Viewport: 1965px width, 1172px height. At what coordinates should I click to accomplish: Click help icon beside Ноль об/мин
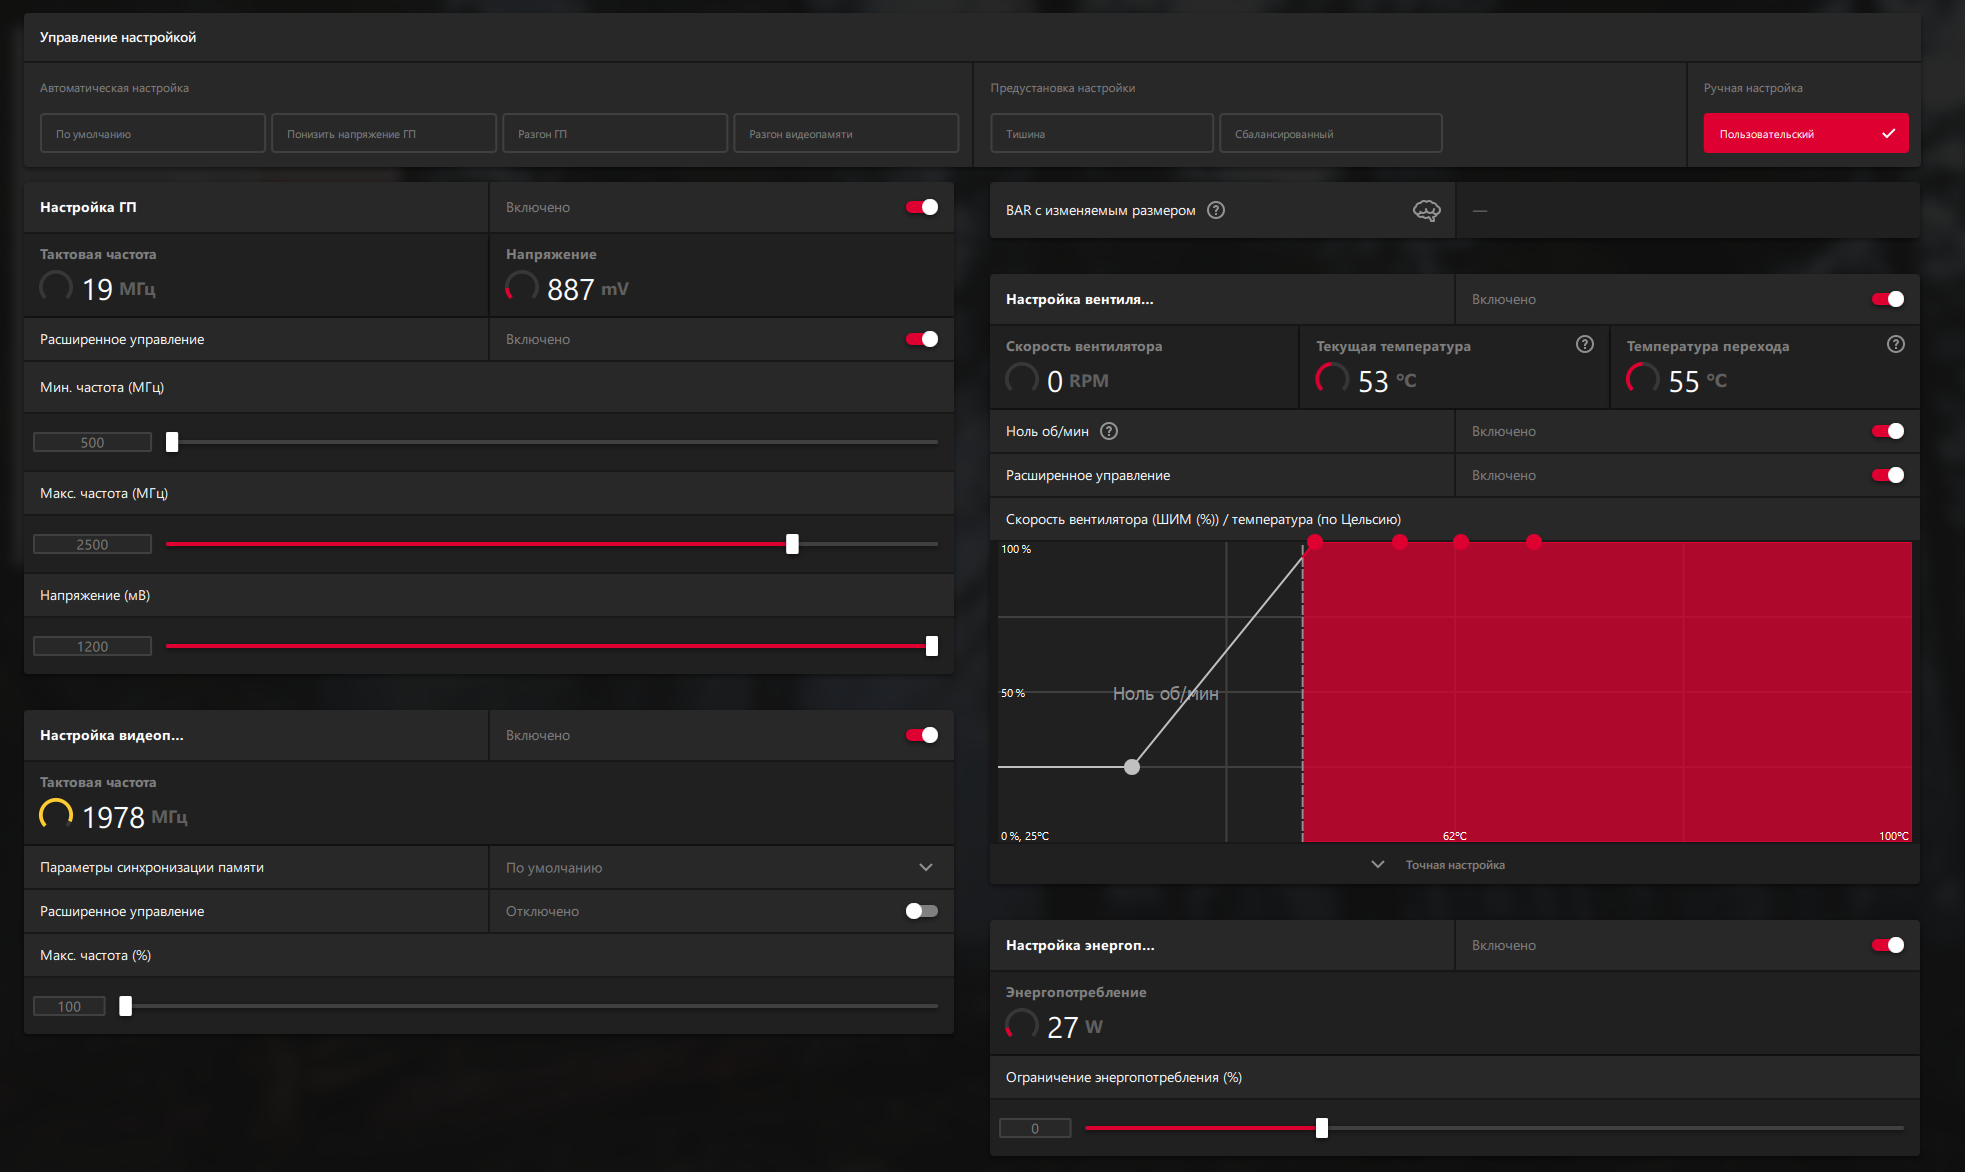1109,431
